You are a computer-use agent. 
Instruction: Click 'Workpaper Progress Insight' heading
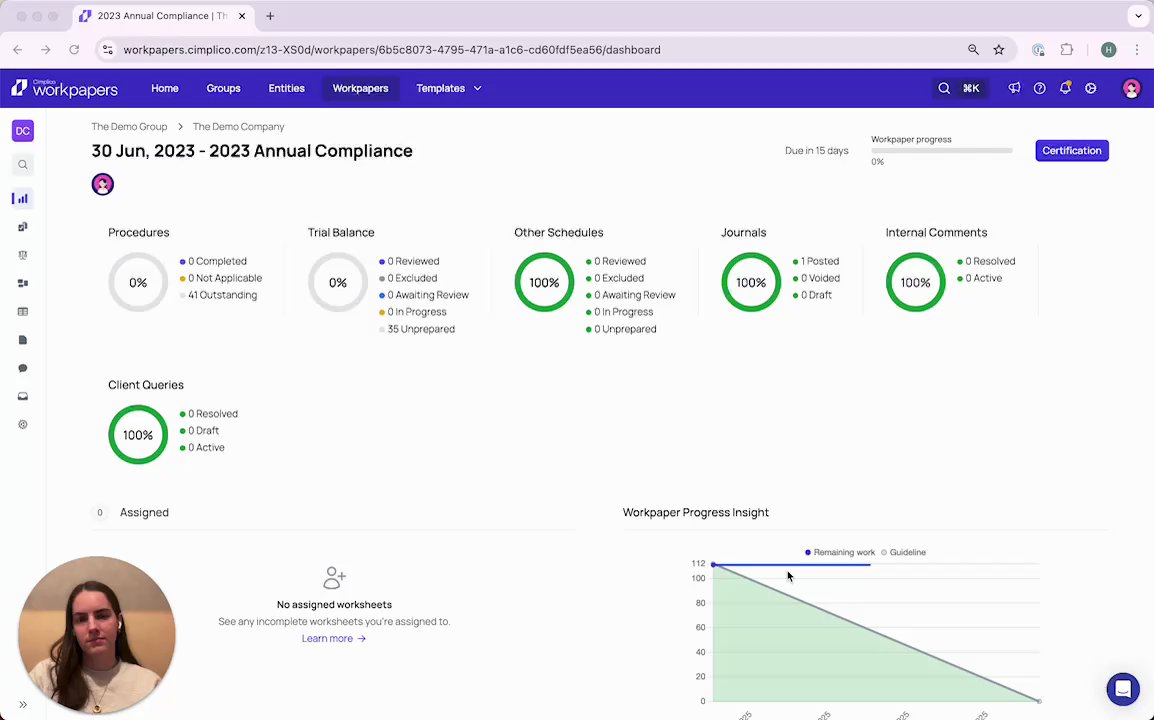coord(695,512)
